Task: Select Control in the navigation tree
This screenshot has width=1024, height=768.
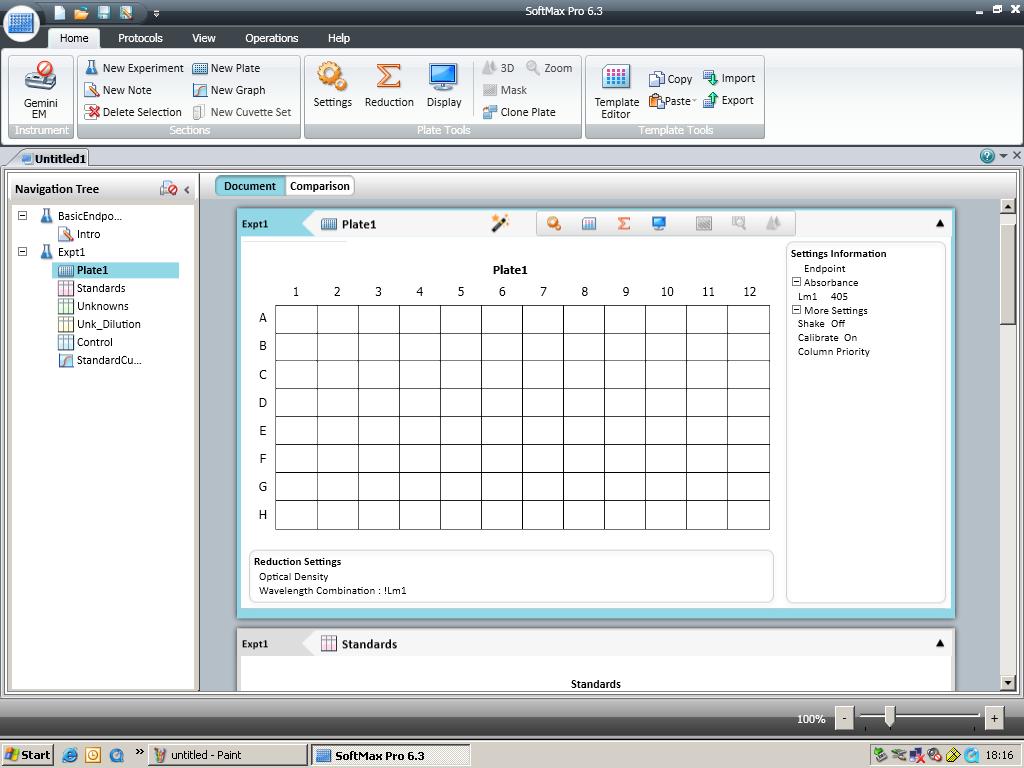Action: [86, 342]
